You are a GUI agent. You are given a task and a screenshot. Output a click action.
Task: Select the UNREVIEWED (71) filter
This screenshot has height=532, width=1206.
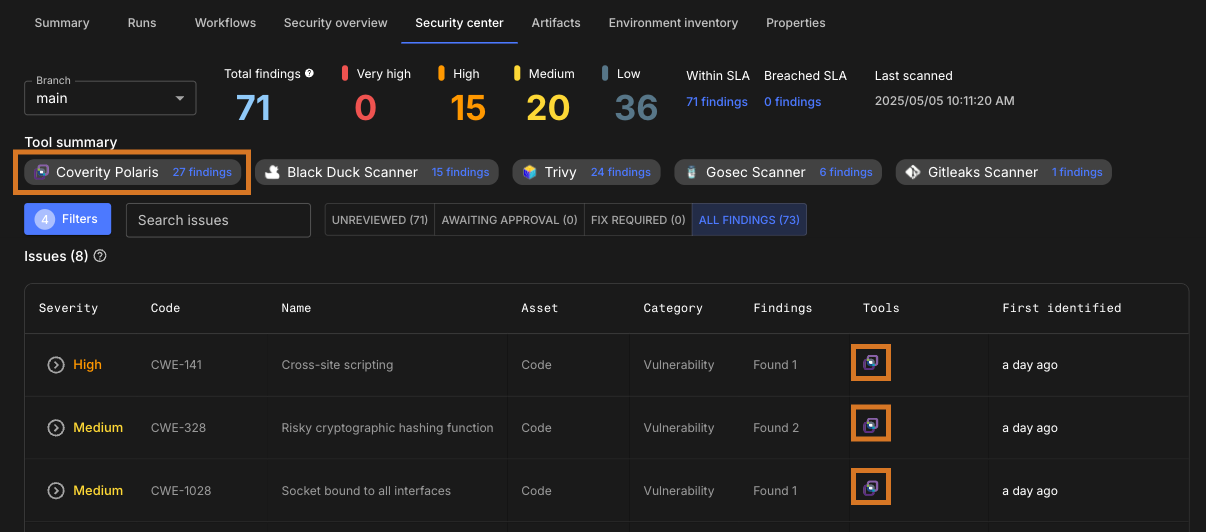point(380,220)
